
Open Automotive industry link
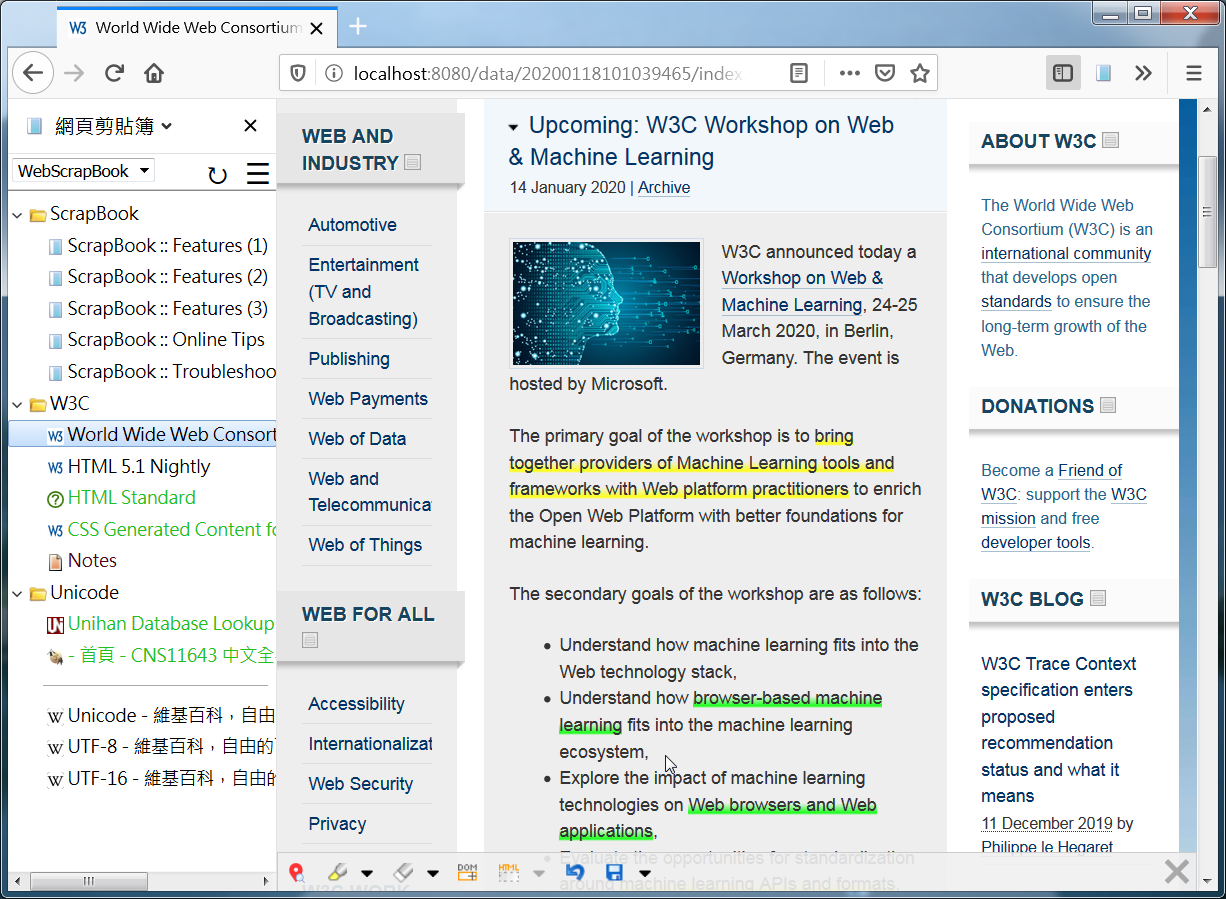point(352,225)
